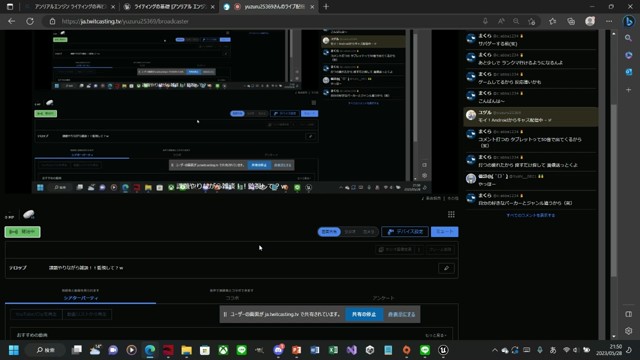640x360 pixels.
Task: Open the zoom magnifier icon in the address bar
Action: 516,21
